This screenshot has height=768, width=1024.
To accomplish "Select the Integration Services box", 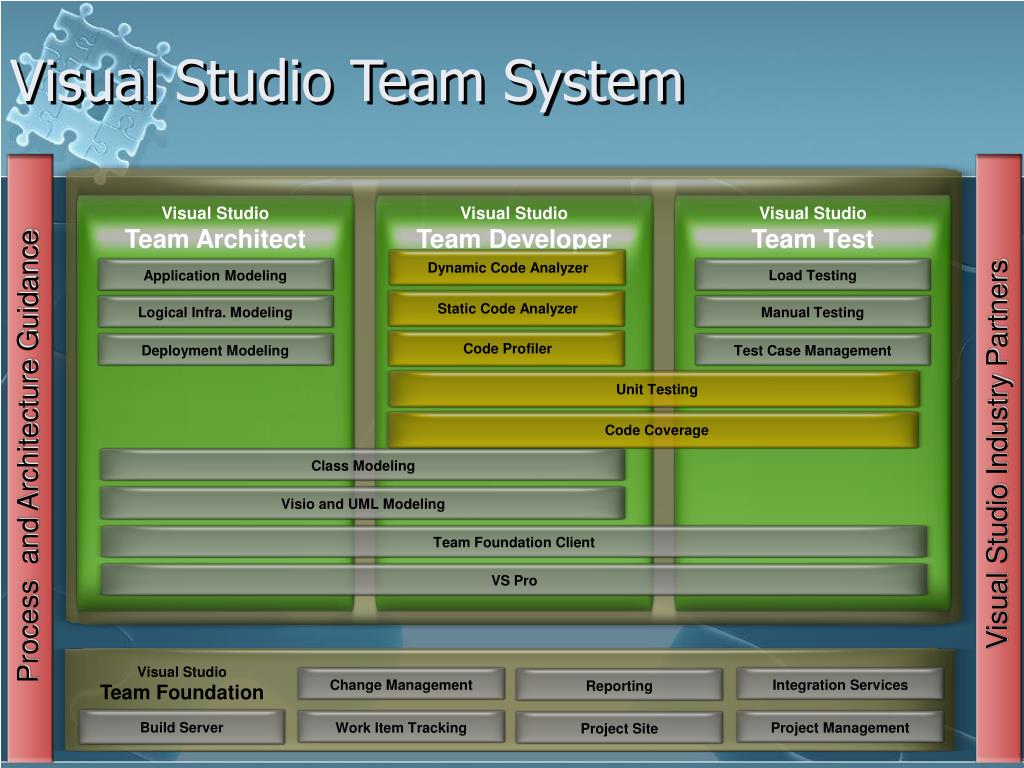I will 840,684.
